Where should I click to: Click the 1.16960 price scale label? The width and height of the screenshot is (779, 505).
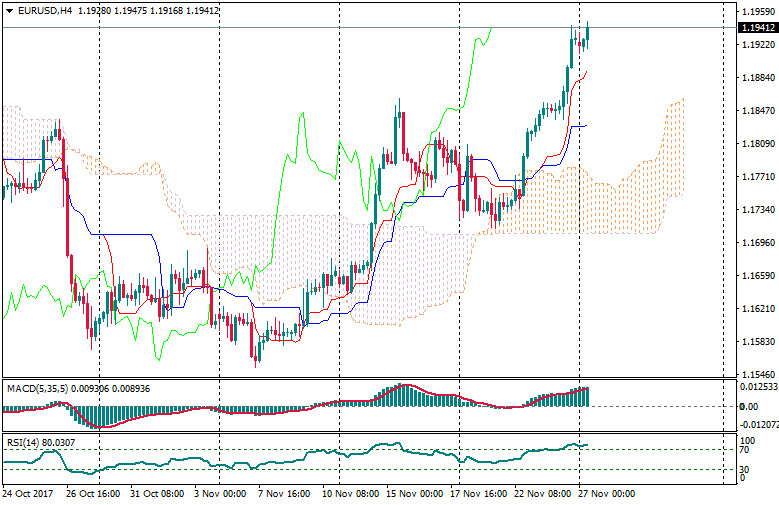(x=758, y=243)
